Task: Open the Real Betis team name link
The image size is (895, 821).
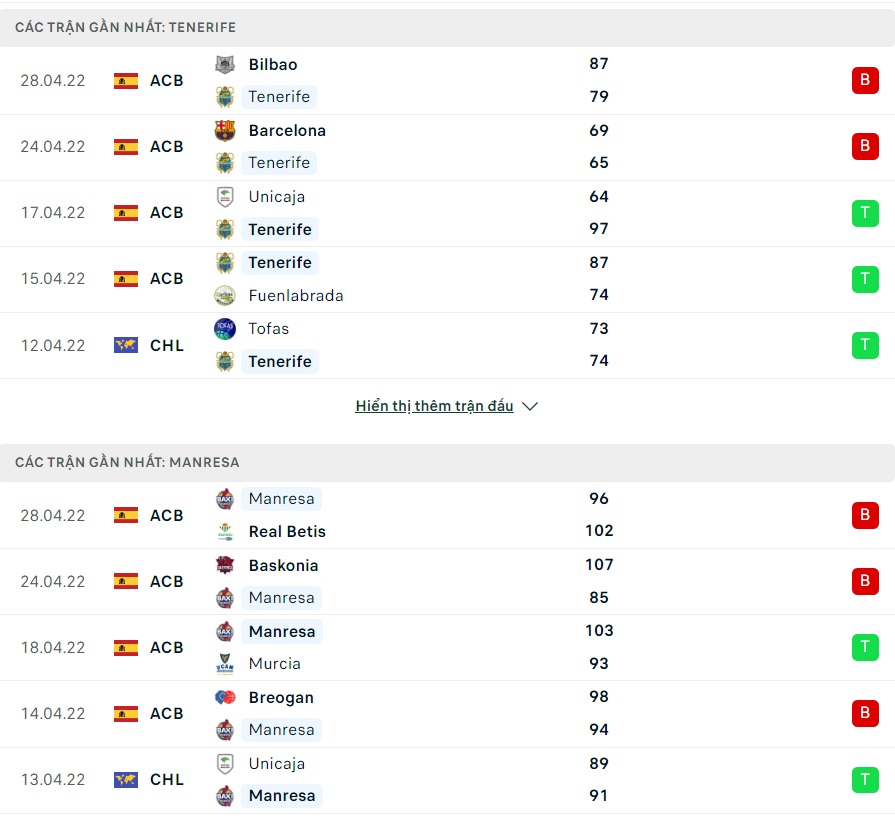Action: (287, 532)
